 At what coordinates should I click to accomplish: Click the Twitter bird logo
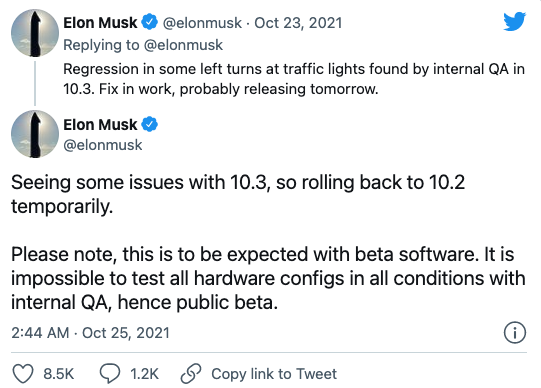514,21
